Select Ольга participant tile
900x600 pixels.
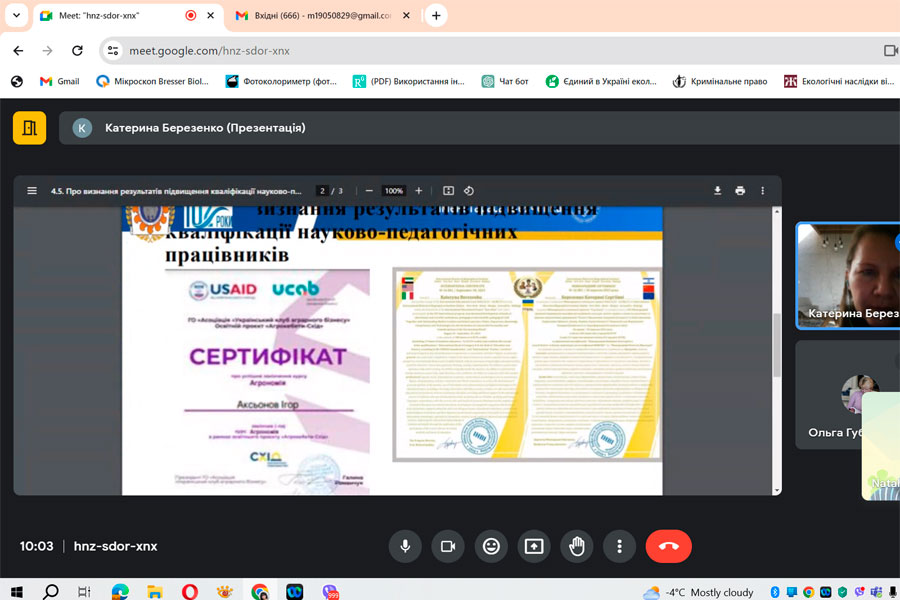[x=848, y=394]
